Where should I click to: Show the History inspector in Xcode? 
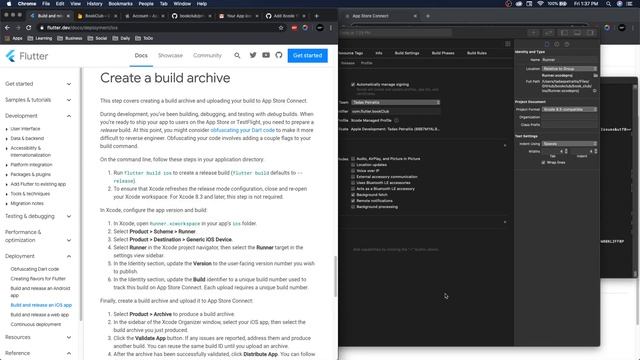557,44
